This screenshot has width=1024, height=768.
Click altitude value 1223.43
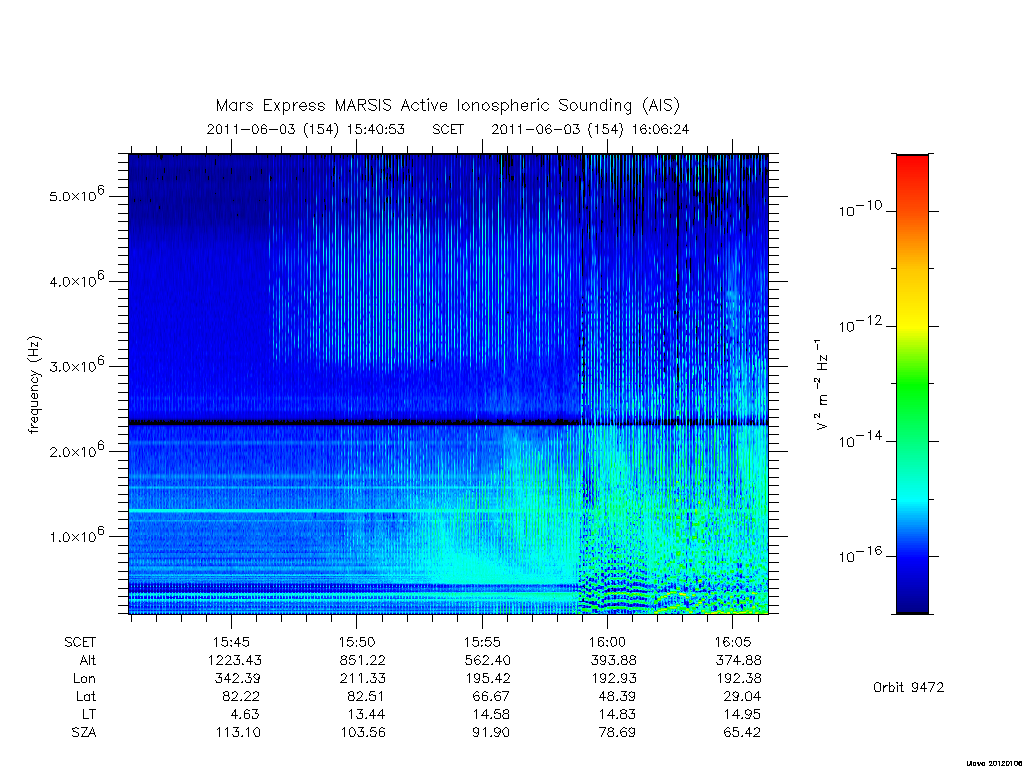coord(234,660)
